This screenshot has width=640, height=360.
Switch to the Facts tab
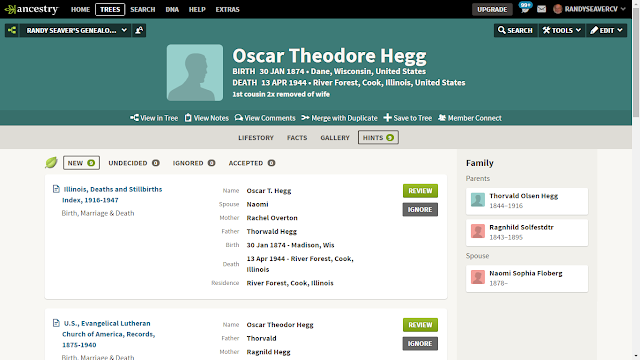coord(297,138)
